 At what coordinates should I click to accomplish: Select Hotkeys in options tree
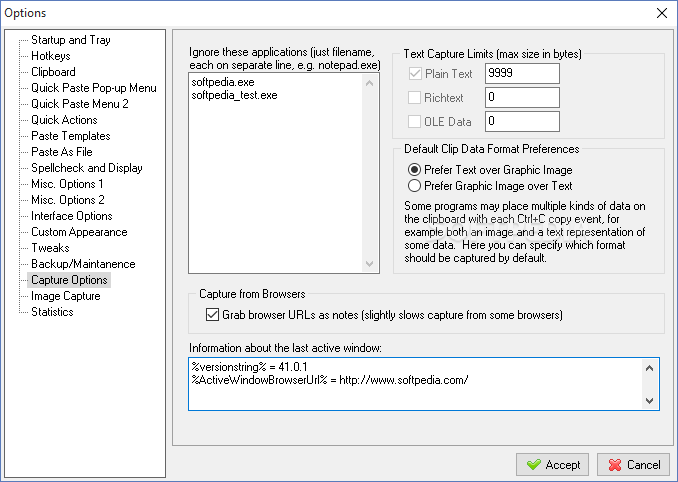click(x=51, y=56)
